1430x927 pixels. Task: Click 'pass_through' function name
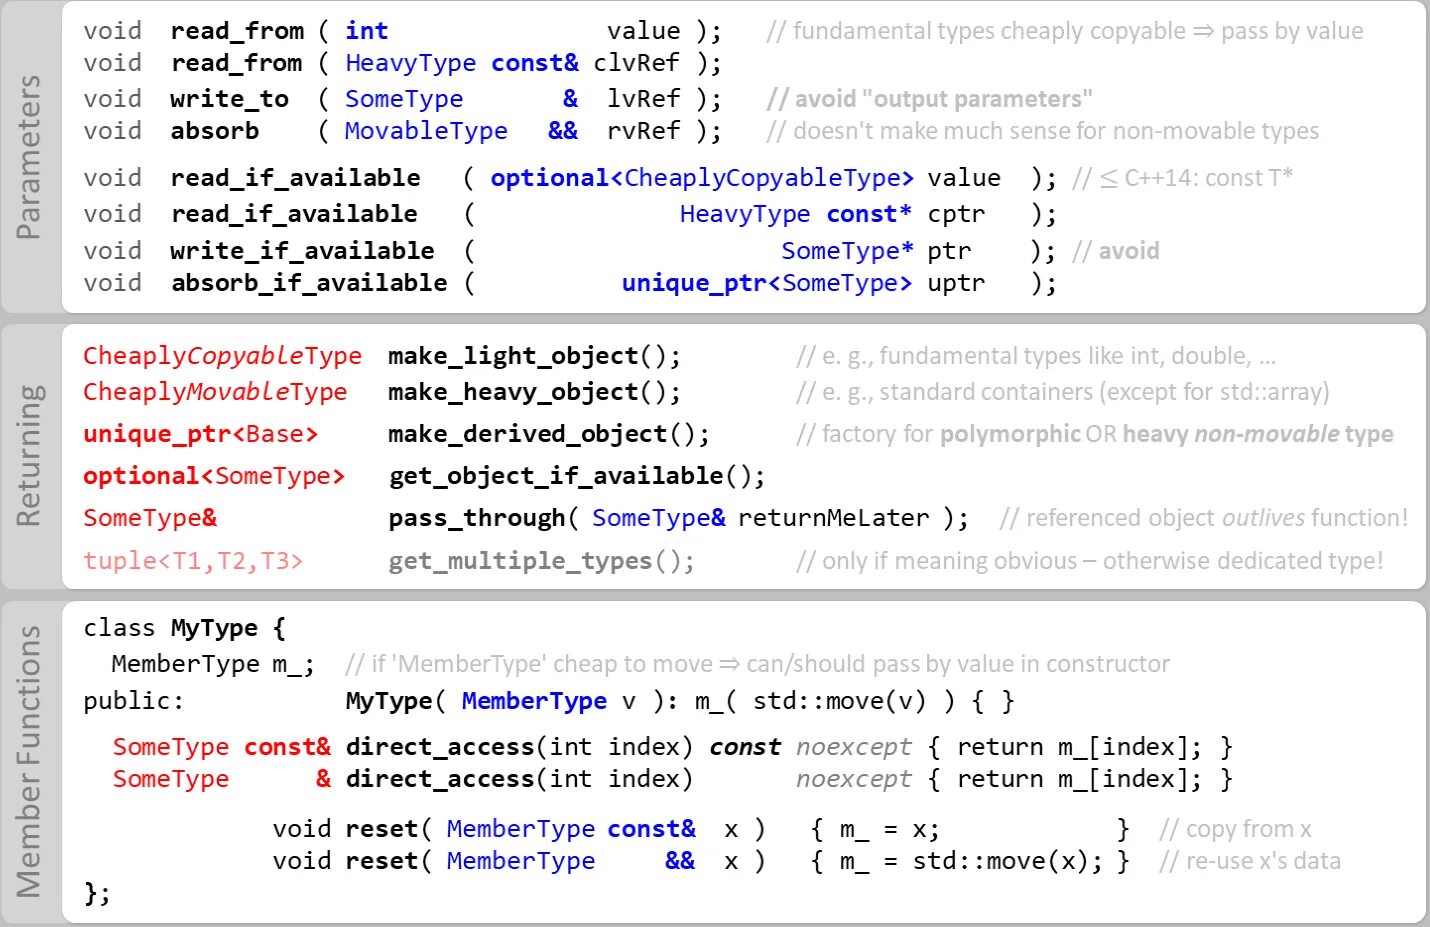coord(477,518)
